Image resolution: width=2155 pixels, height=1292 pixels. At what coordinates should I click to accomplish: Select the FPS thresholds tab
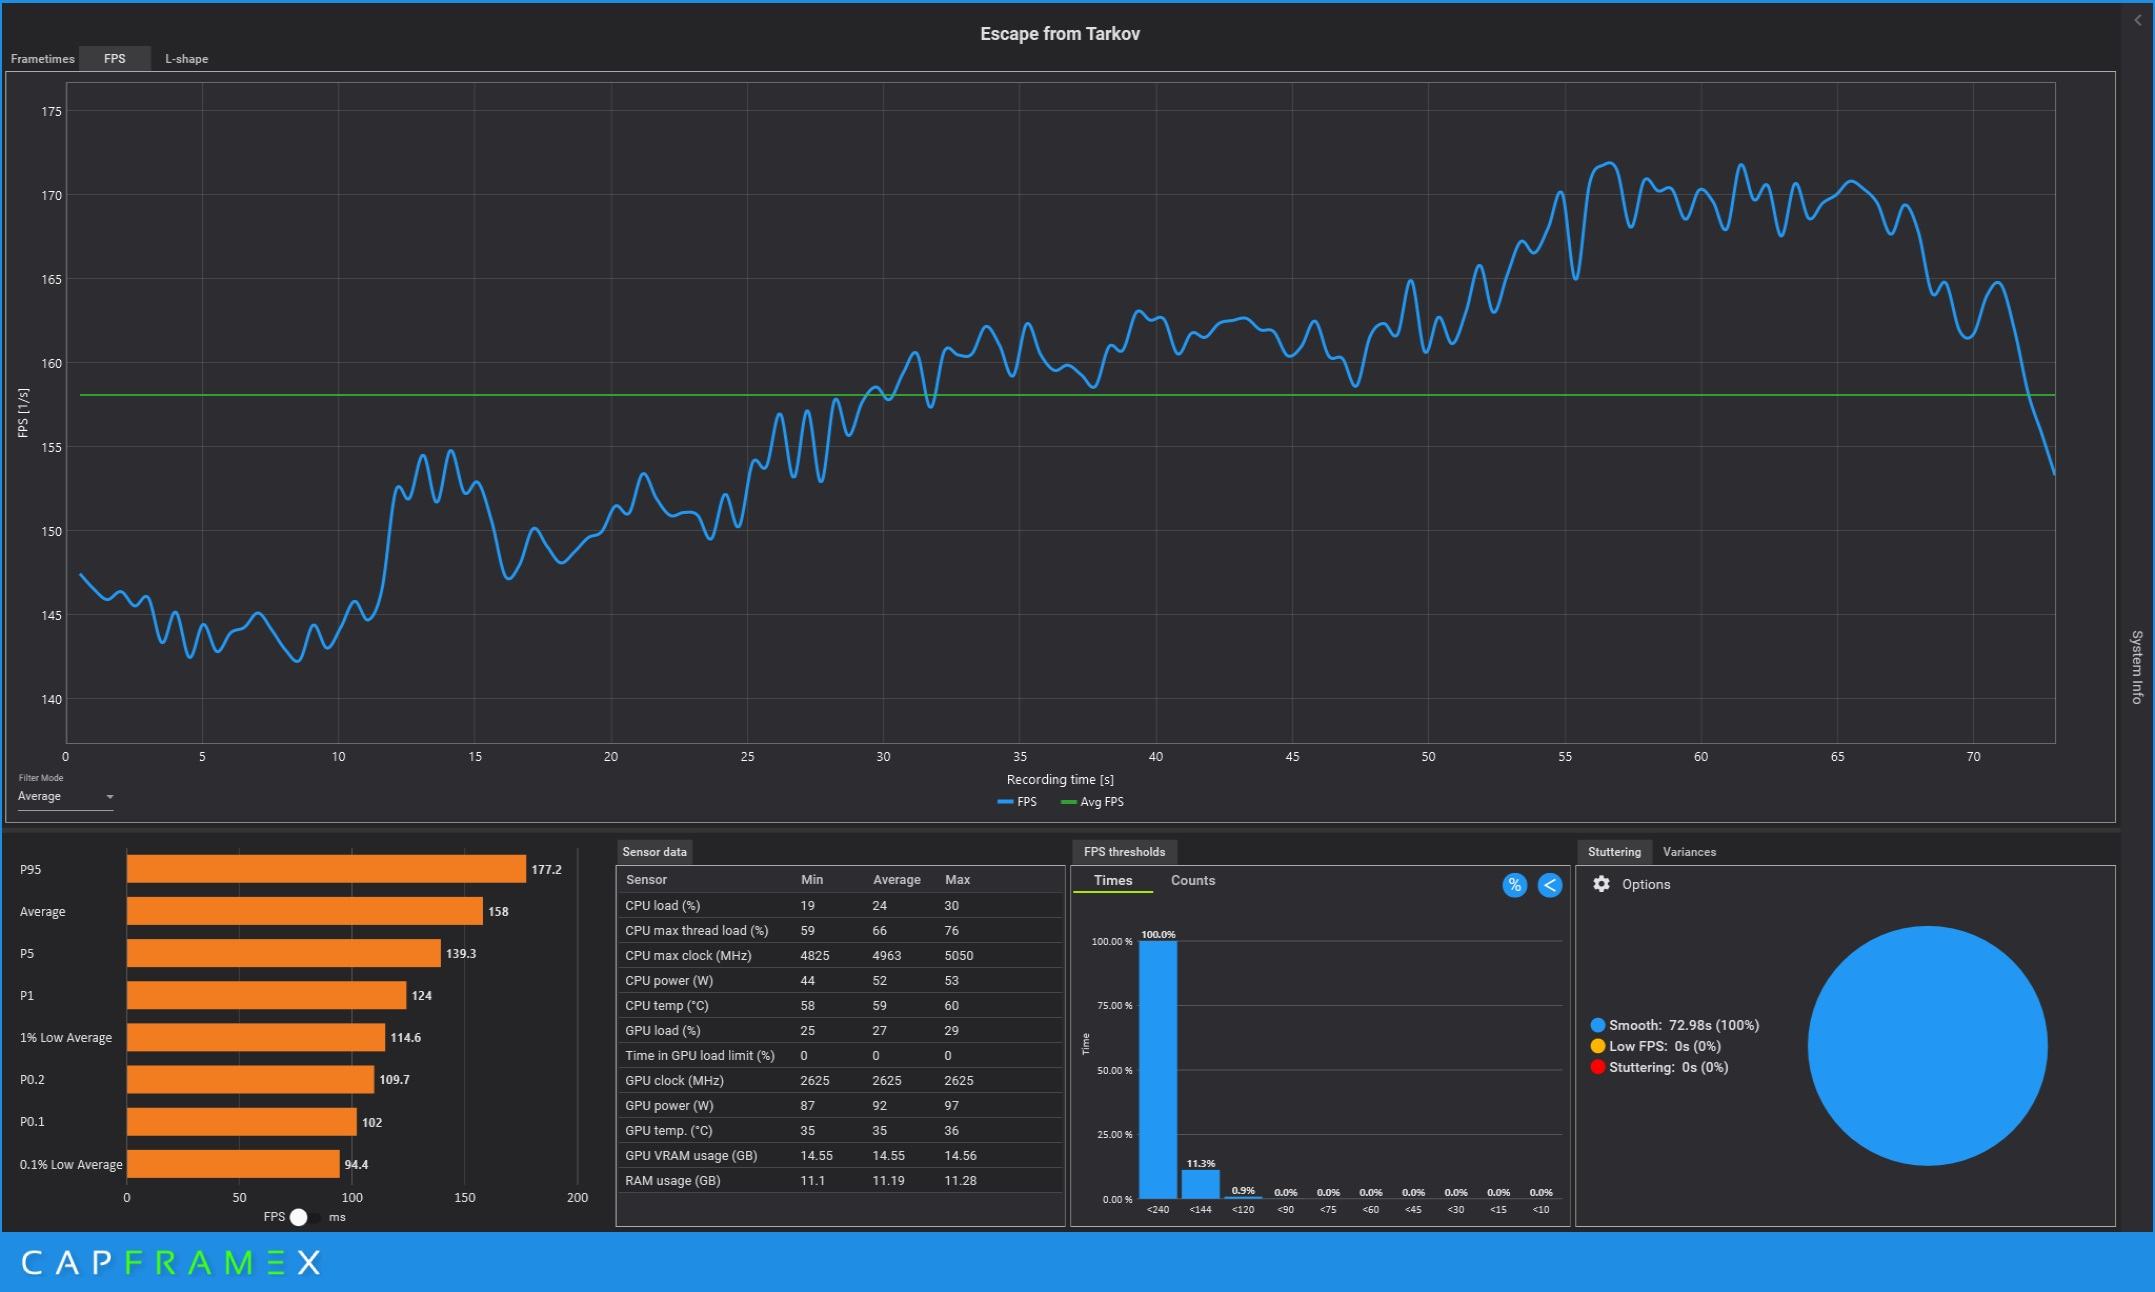point(1124,852)
